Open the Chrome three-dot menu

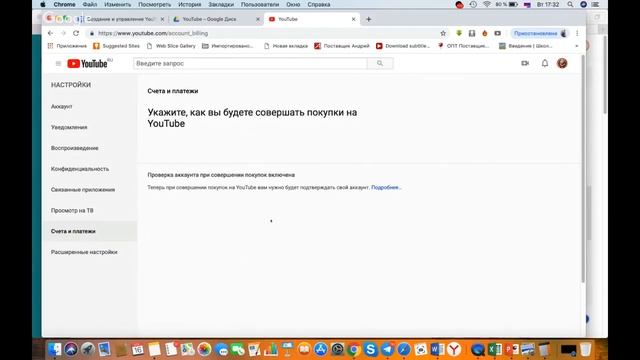577,33
